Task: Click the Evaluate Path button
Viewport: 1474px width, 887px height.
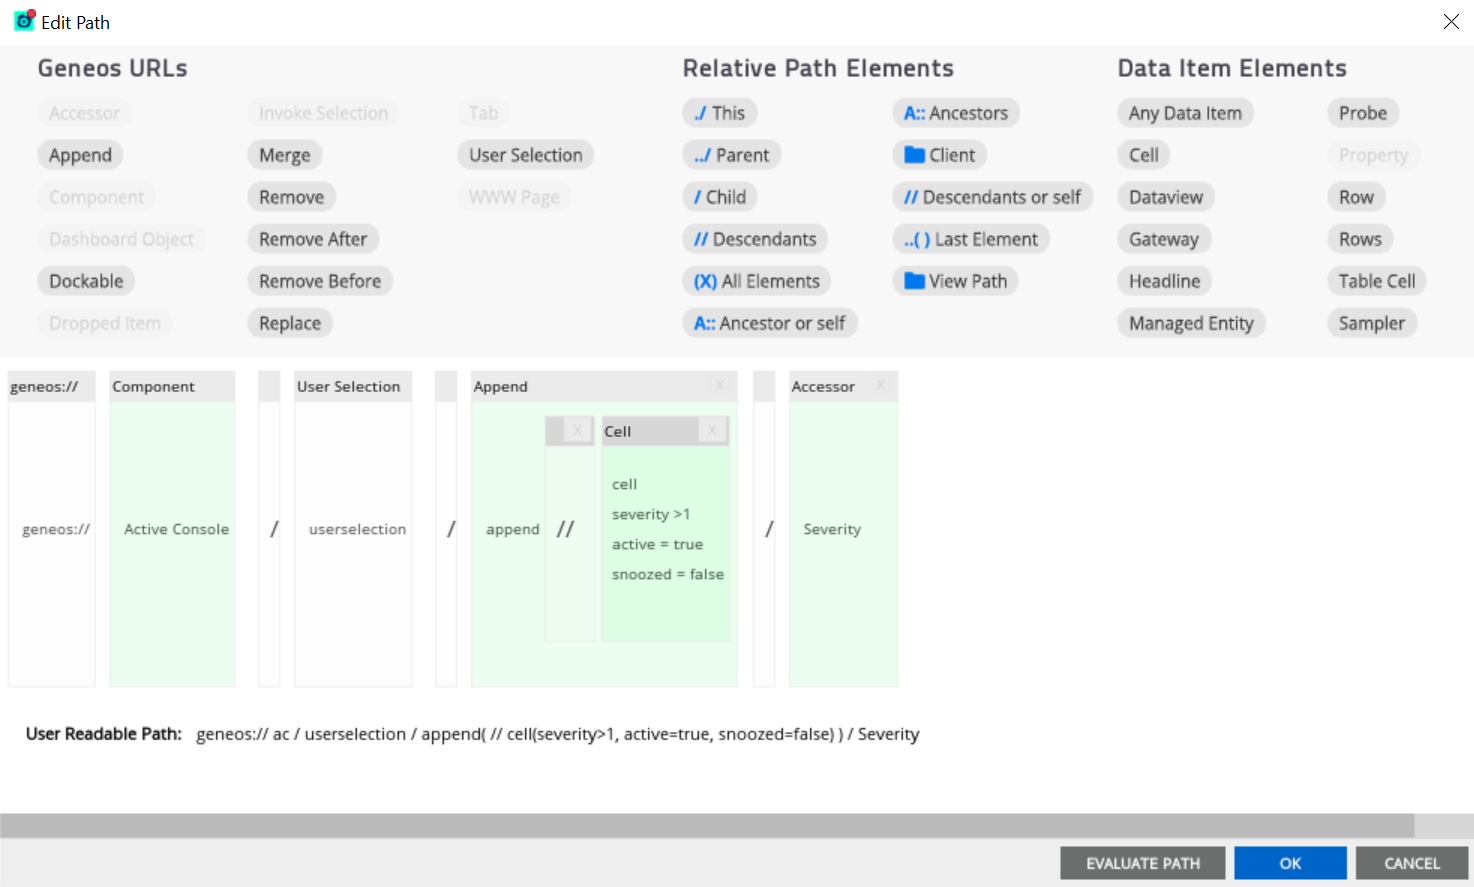Action: (x=1143, y=863)
